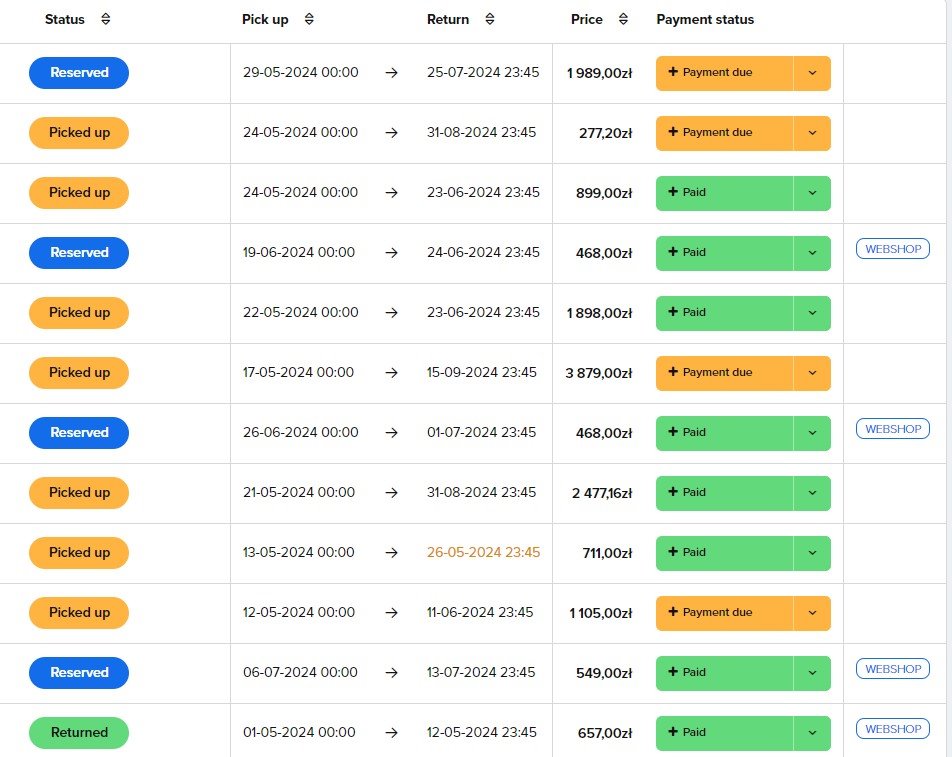Click the plus icon on the 657,00zł Paid button
The width and height of the screenshot is (952, 757).
pyautogui.click(x=673, y=732)
